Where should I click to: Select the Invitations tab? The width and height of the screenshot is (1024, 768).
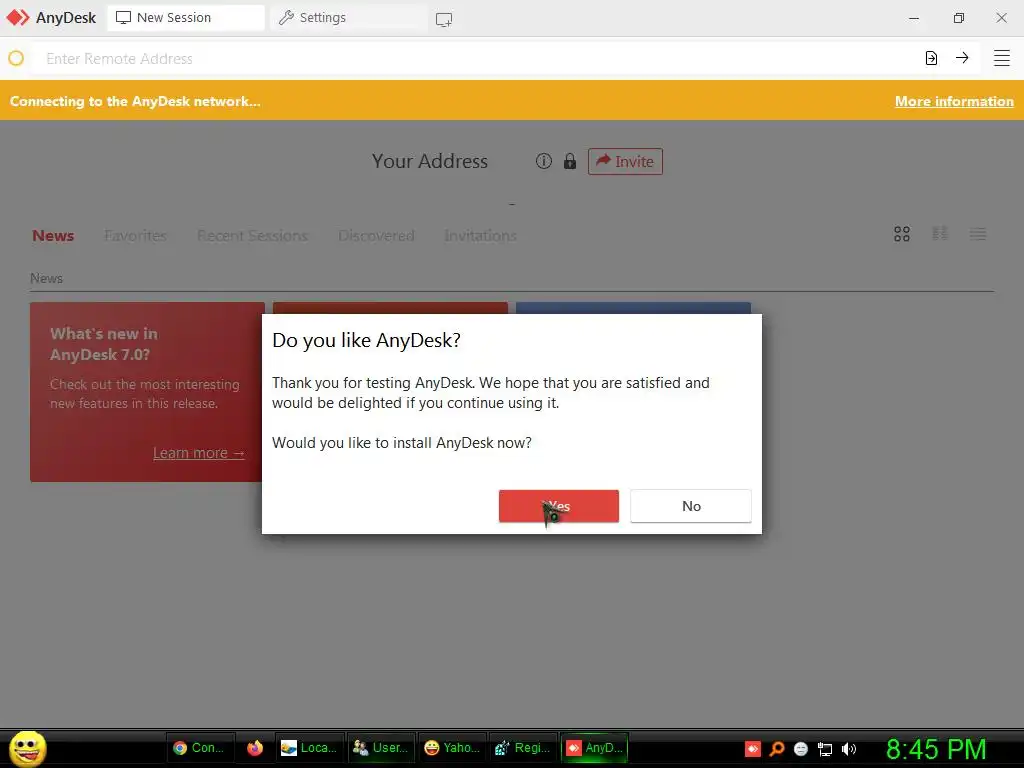point(481,236)
